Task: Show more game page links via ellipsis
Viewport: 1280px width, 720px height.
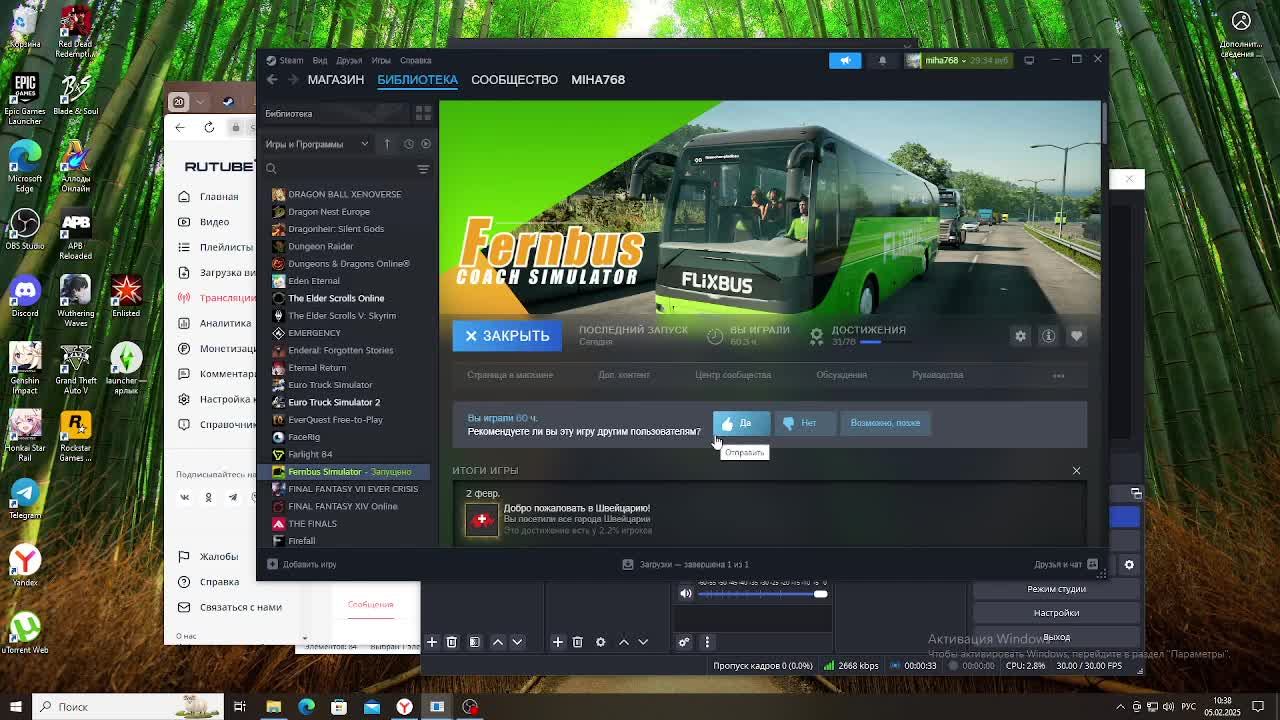Action: tap(1058, 376)
